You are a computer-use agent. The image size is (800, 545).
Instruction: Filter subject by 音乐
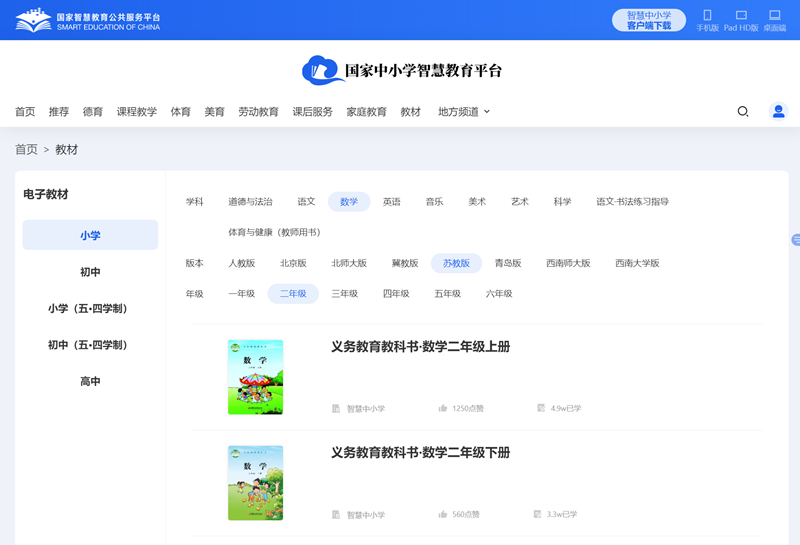click(x=434, y=202)
